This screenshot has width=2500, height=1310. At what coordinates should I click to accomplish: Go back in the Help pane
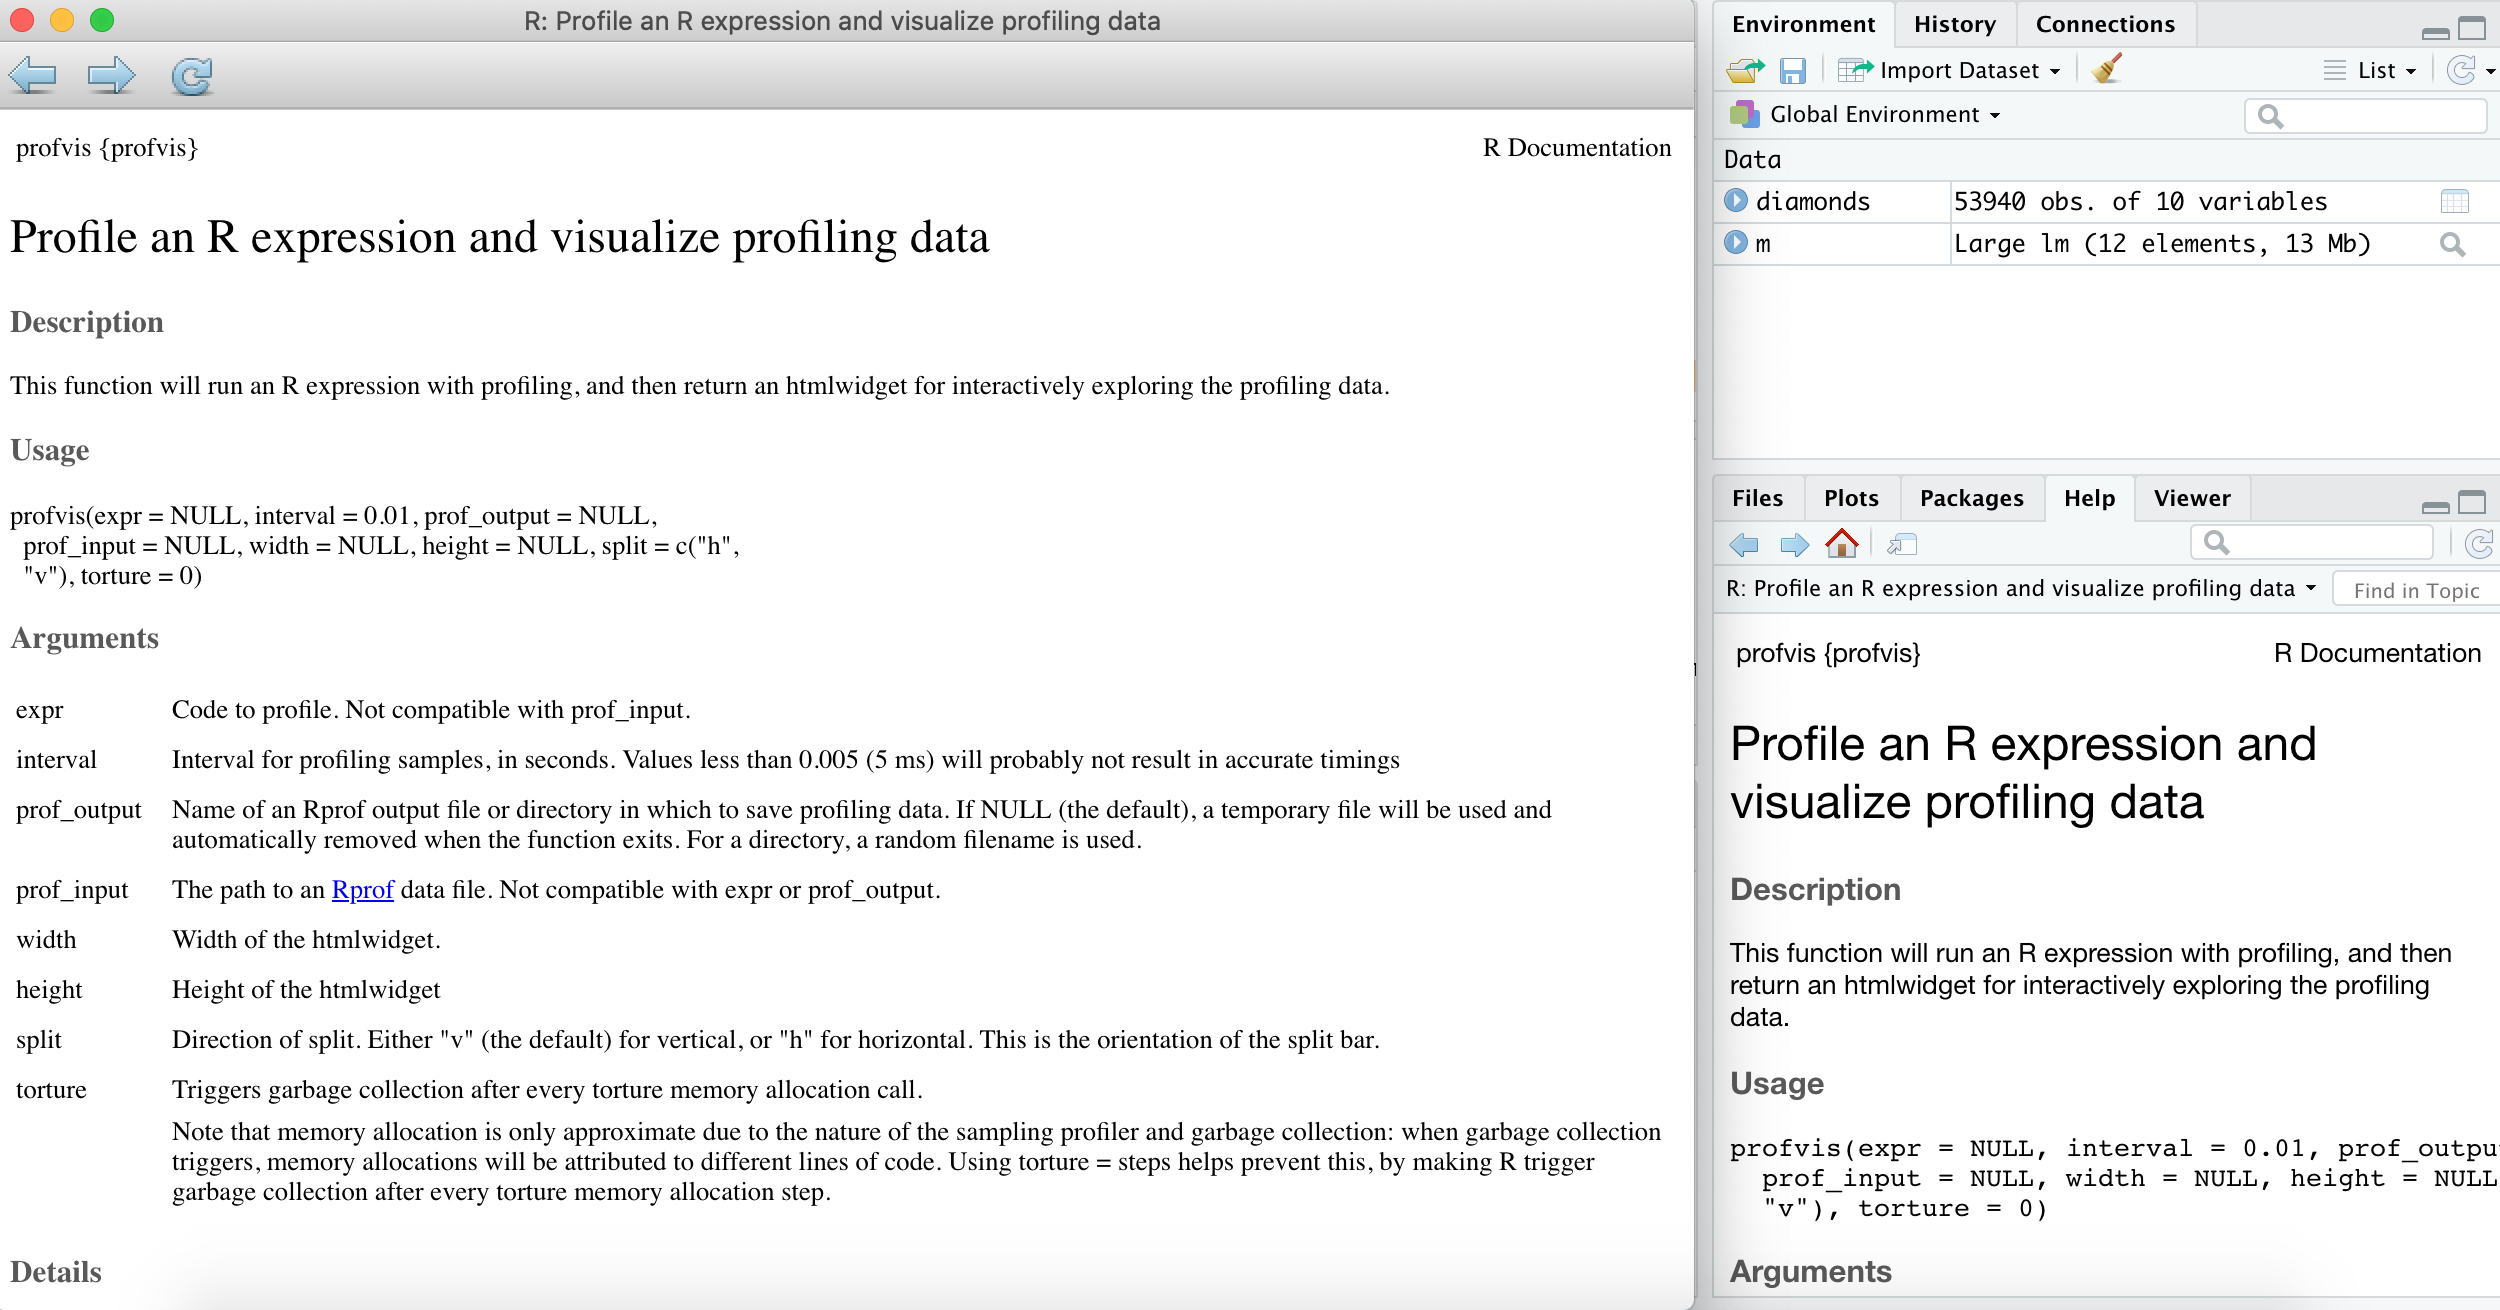pyautogui.click(x=1744, y=544)
